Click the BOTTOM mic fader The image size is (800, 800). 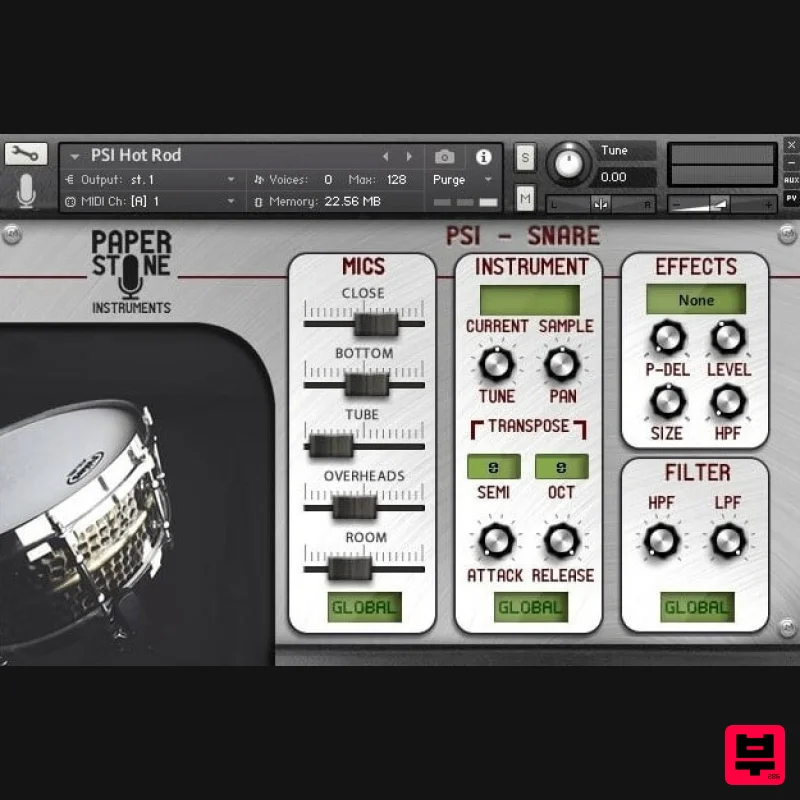click(x=367, y=385)
